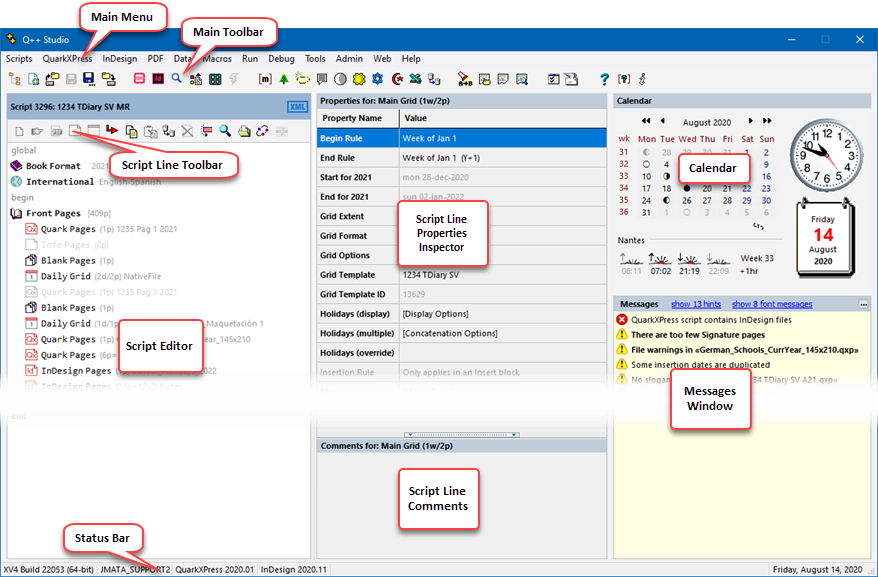Select the 'Daily Grid (2d/2p) NativeFile' line
878x577 pixels.
[x=93, y=276]
